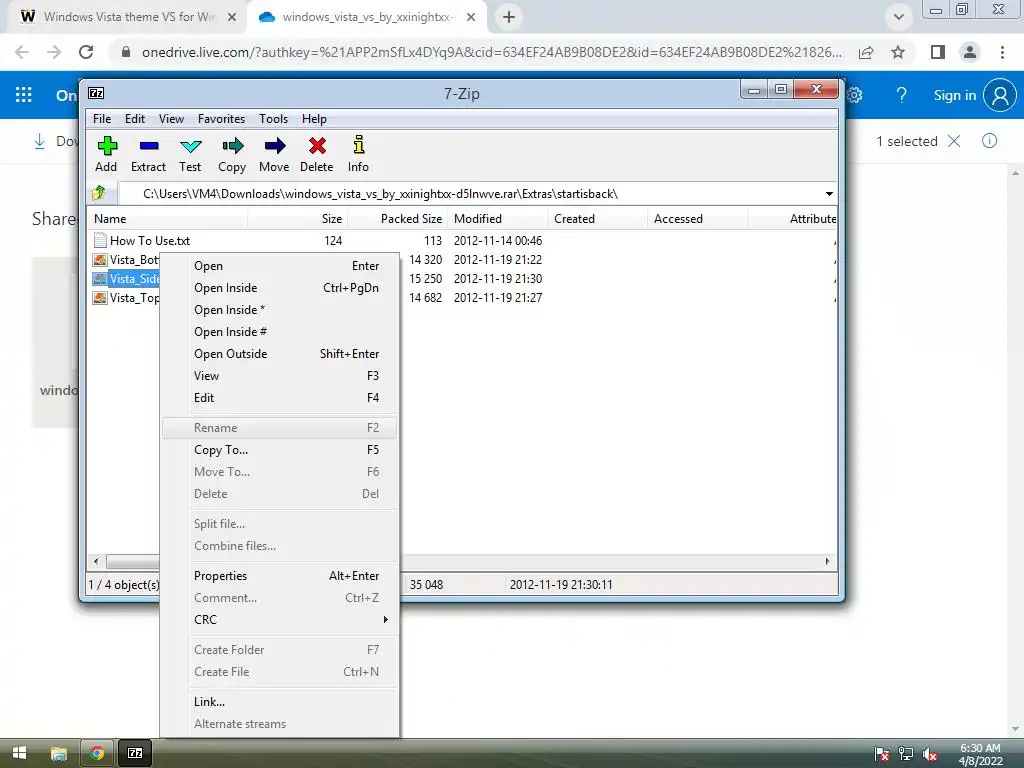Screen dimensions: 1024x768
Task: Open OneDrive settings gear
Action: point(855,95)
